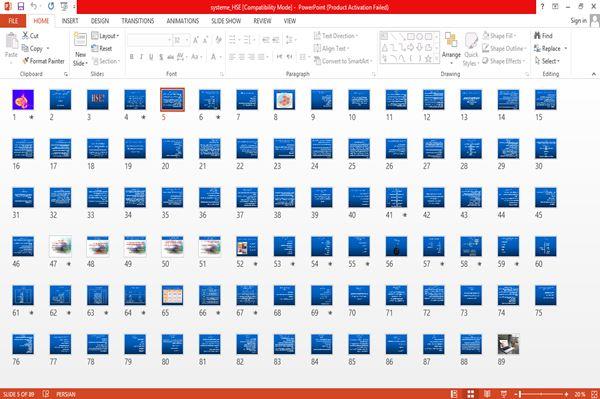The image size is (600, 399).
Task: Reset the slide layout
Action: coord(102,49)
